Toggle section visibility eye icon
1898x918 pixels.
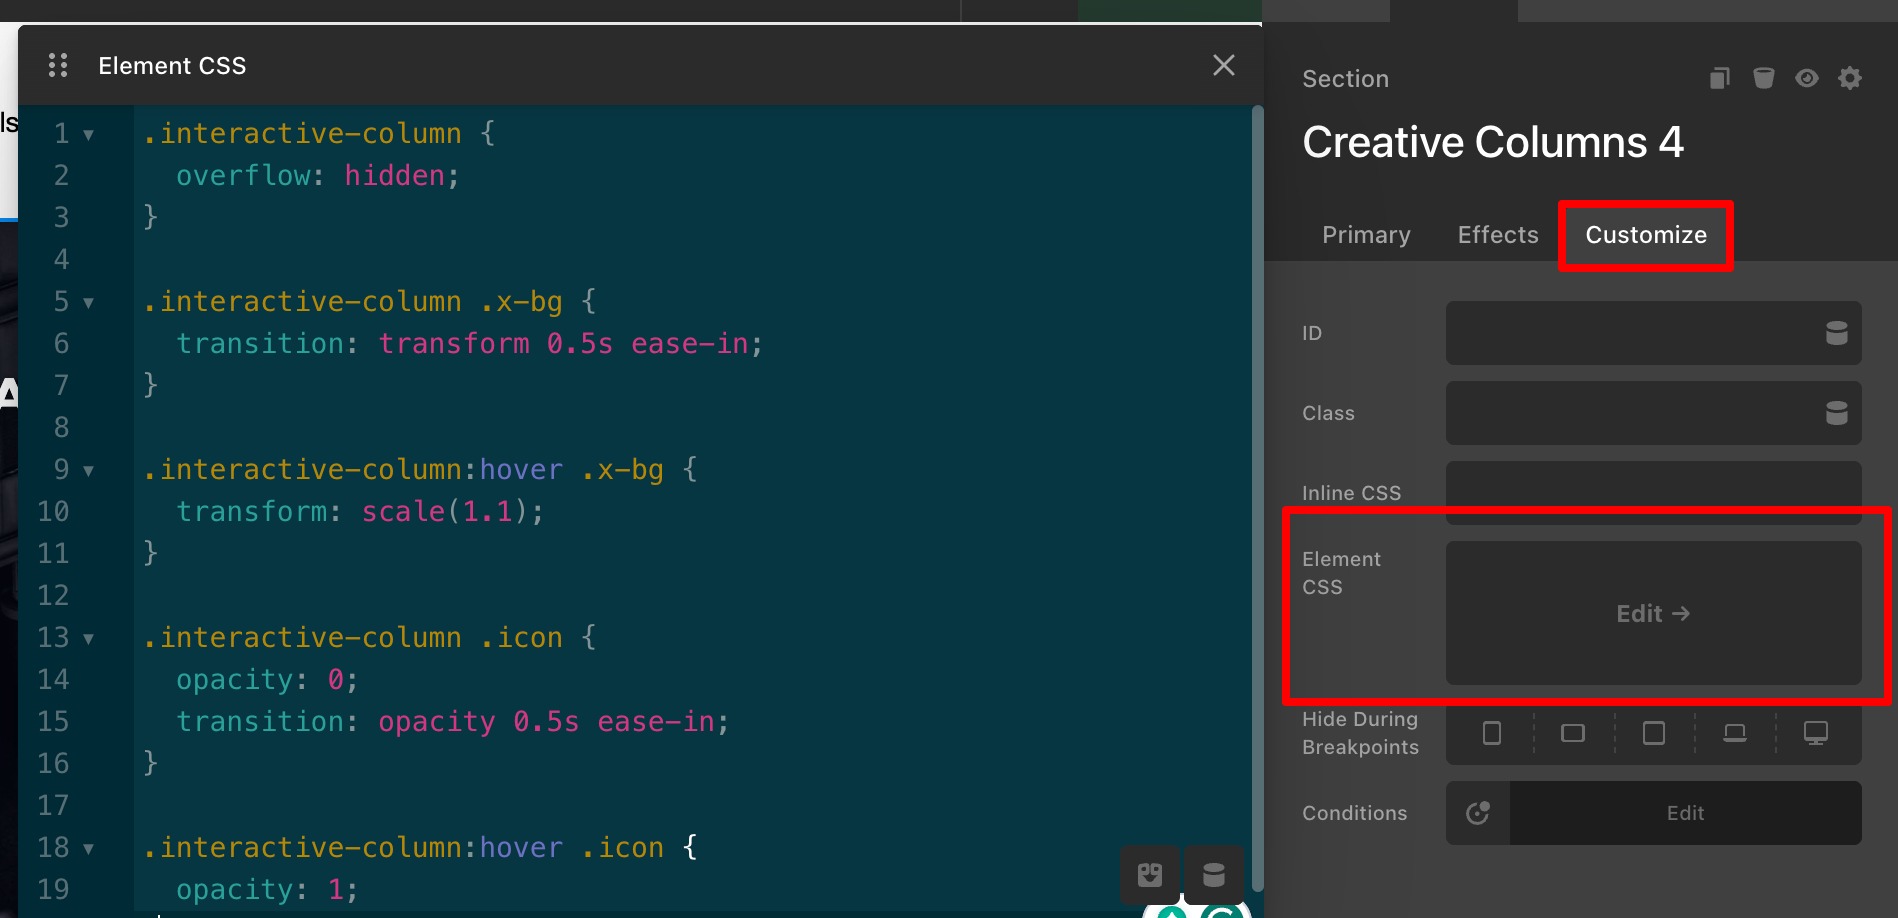click(x=1806, y=78)
